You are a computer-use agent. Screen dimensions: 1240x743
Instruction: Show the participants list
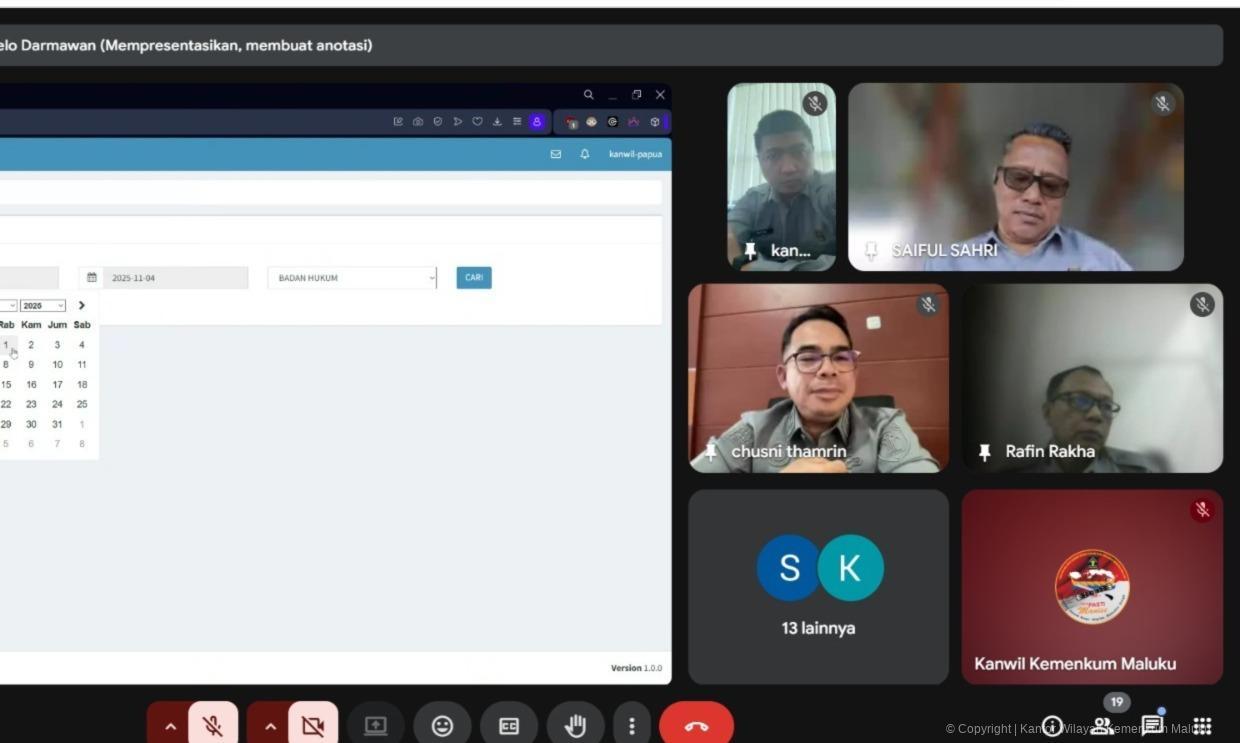click(1102, 726)
